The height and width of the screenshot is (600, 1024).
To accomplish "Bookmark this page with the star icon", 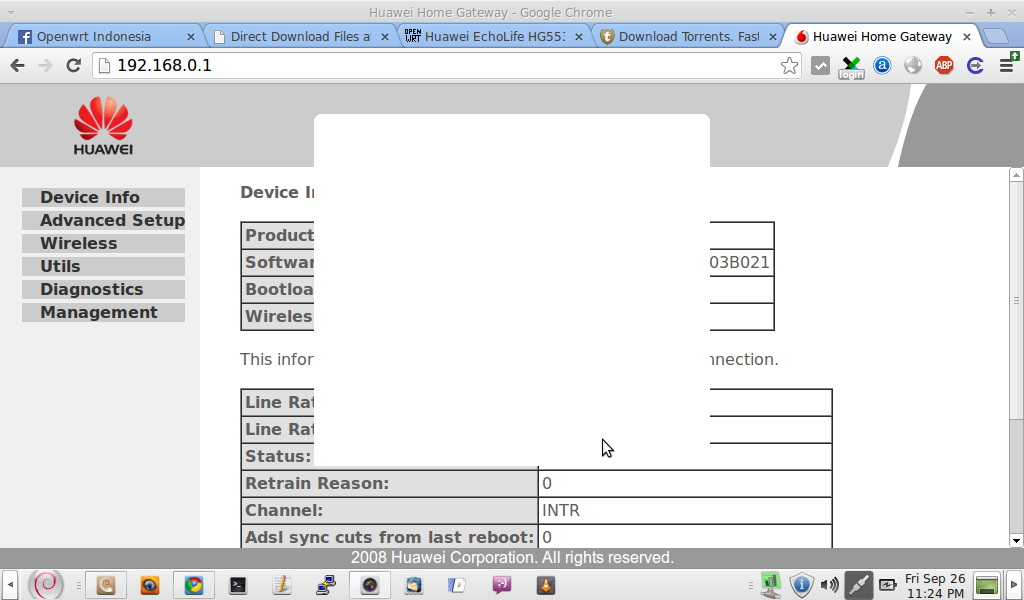I will coord(789,65).
